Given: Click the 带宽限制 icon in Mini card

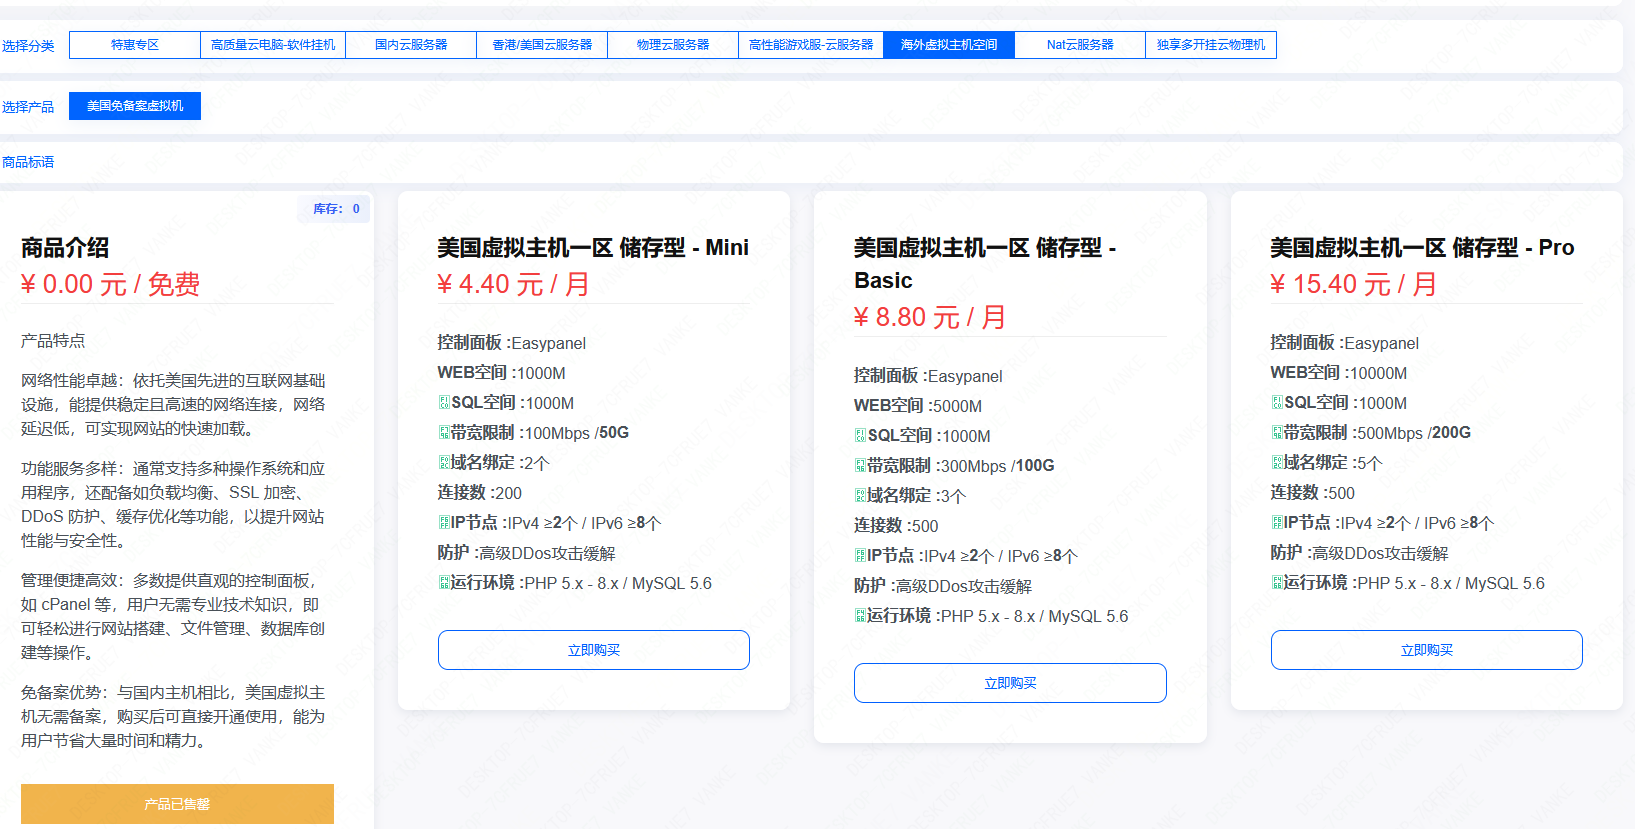Looking at the screenshot, I should pos(444,433).
